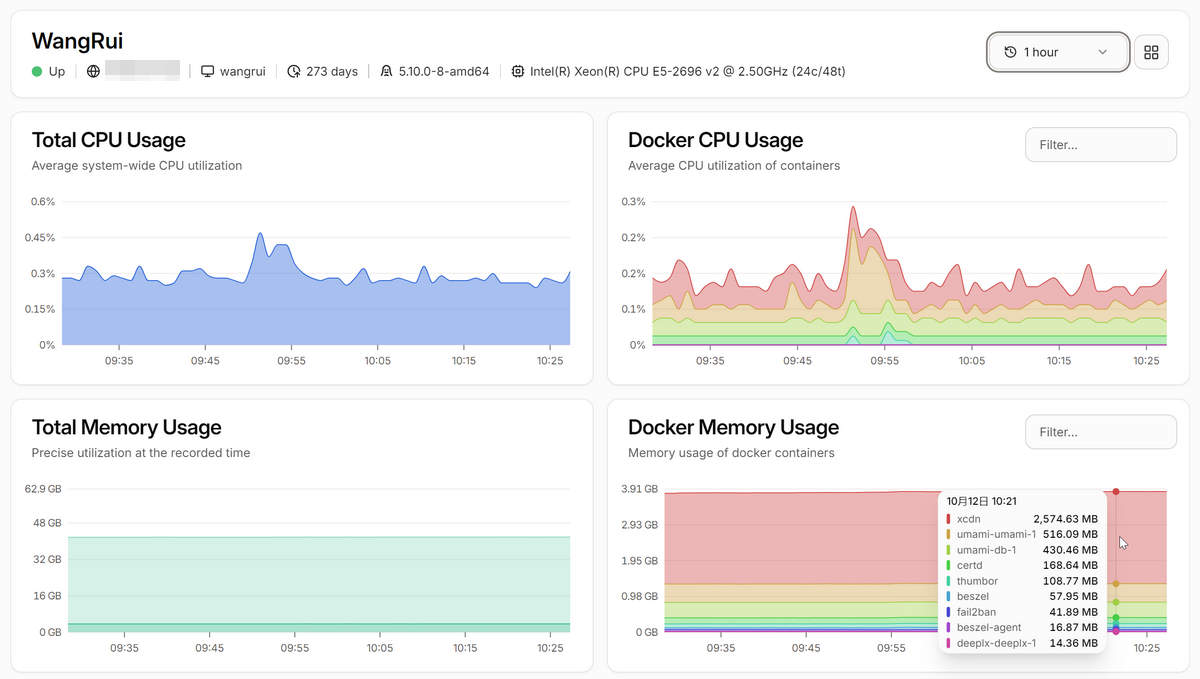Click the uptime clock icon before 273 days
Screen dimensions: 1200x679
pos(293,72)
